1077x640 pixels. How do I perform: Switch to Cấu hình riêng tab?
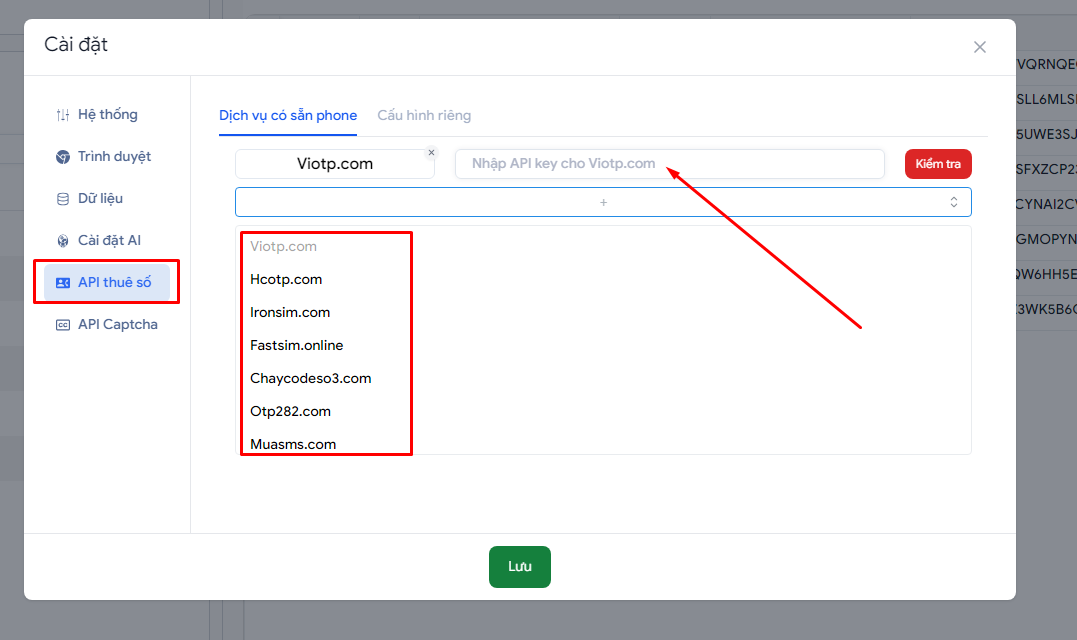click(x=424, y=115)
